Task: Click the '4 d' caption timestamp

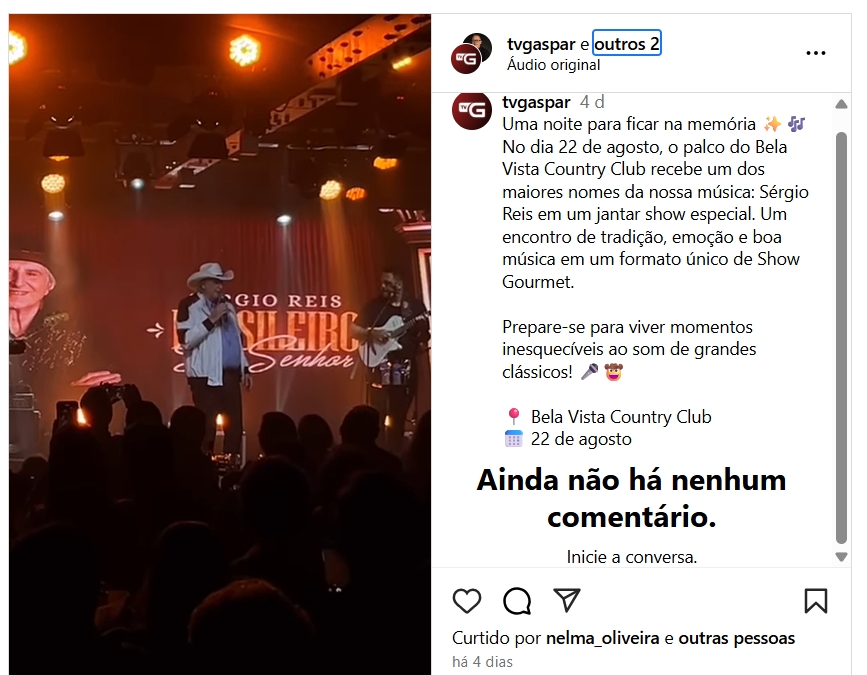Action: (592, 102)
